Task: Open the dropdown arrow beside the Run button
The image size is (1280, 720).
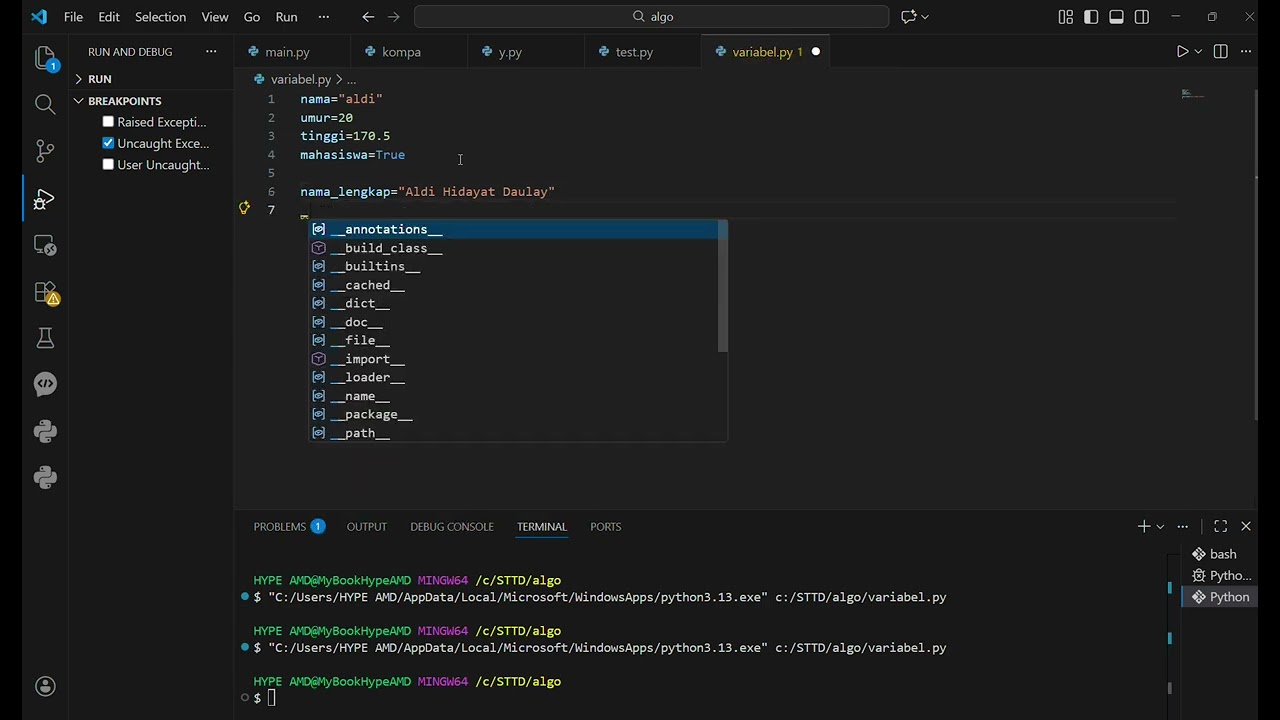Action: (1198, 52)
